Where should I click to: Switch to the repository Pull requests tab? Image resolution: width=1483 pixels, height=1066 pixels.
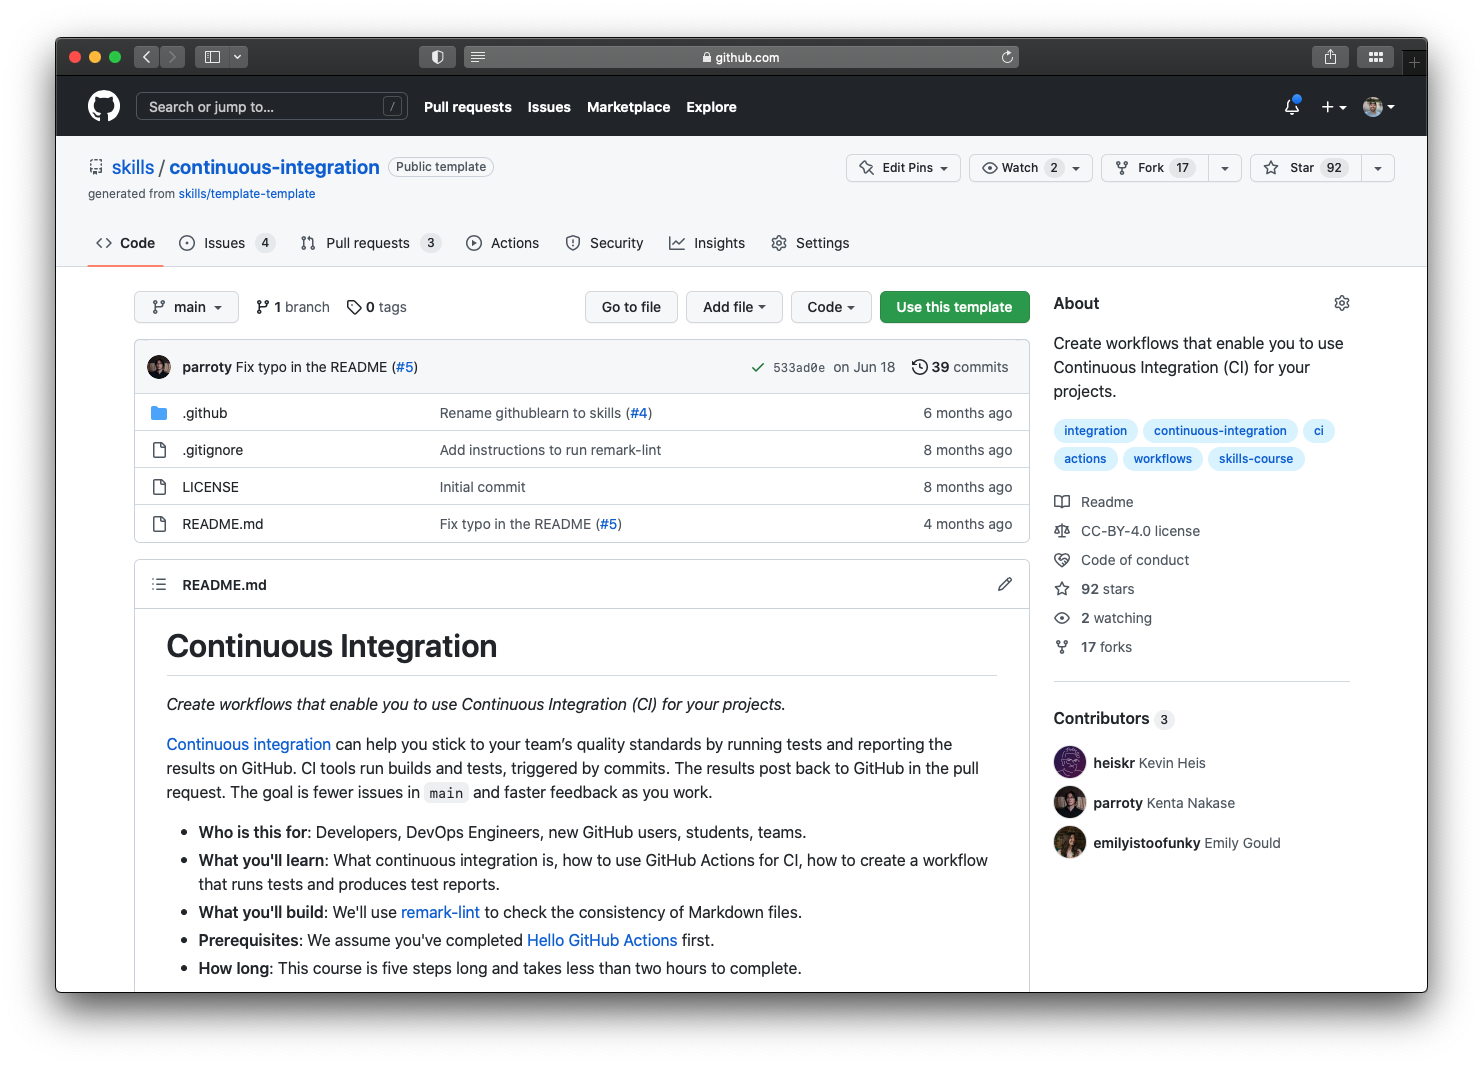click(370, 243)
